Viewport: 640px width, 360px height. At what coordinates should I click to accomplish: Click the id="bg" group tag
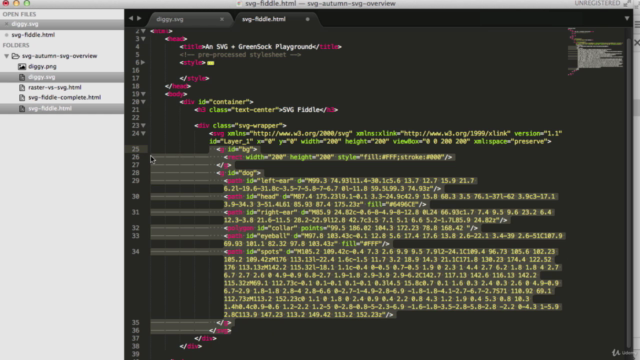tap(237, 149)
